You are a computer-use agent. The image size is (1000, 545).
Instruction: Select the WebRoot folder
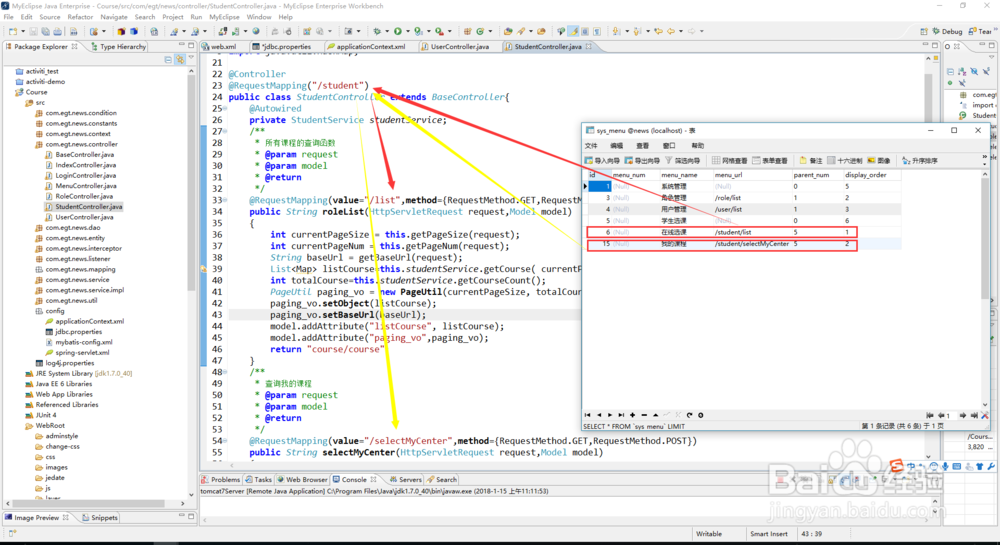[x=45, y=425]
